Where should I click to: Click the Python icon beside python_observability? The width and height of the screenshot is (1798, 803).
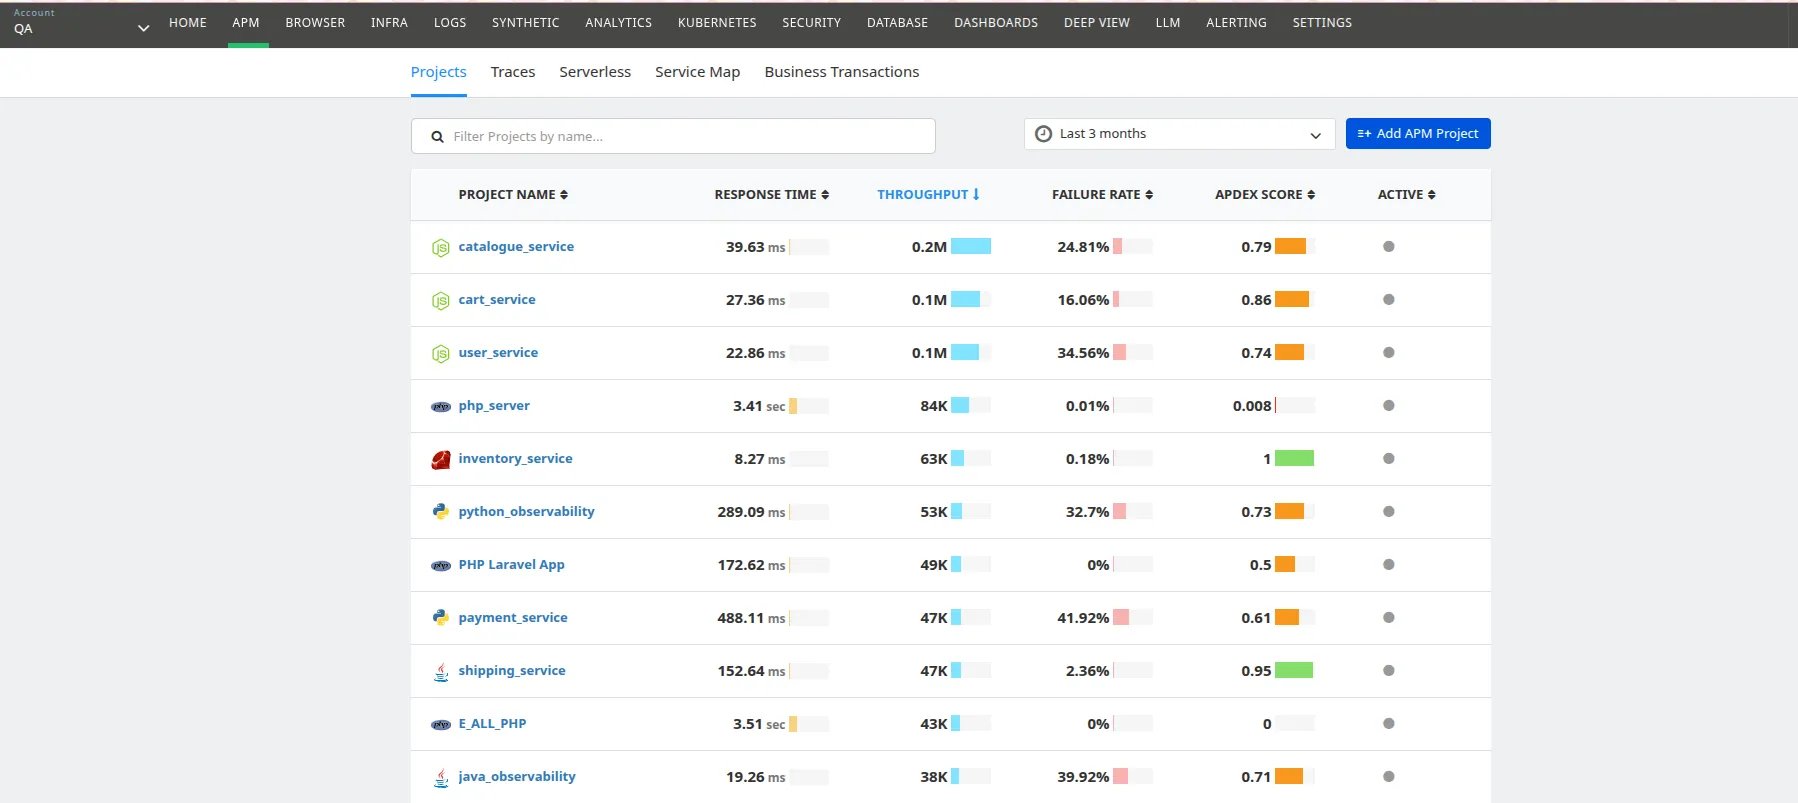pyautogui.click(x=440, y=511)
